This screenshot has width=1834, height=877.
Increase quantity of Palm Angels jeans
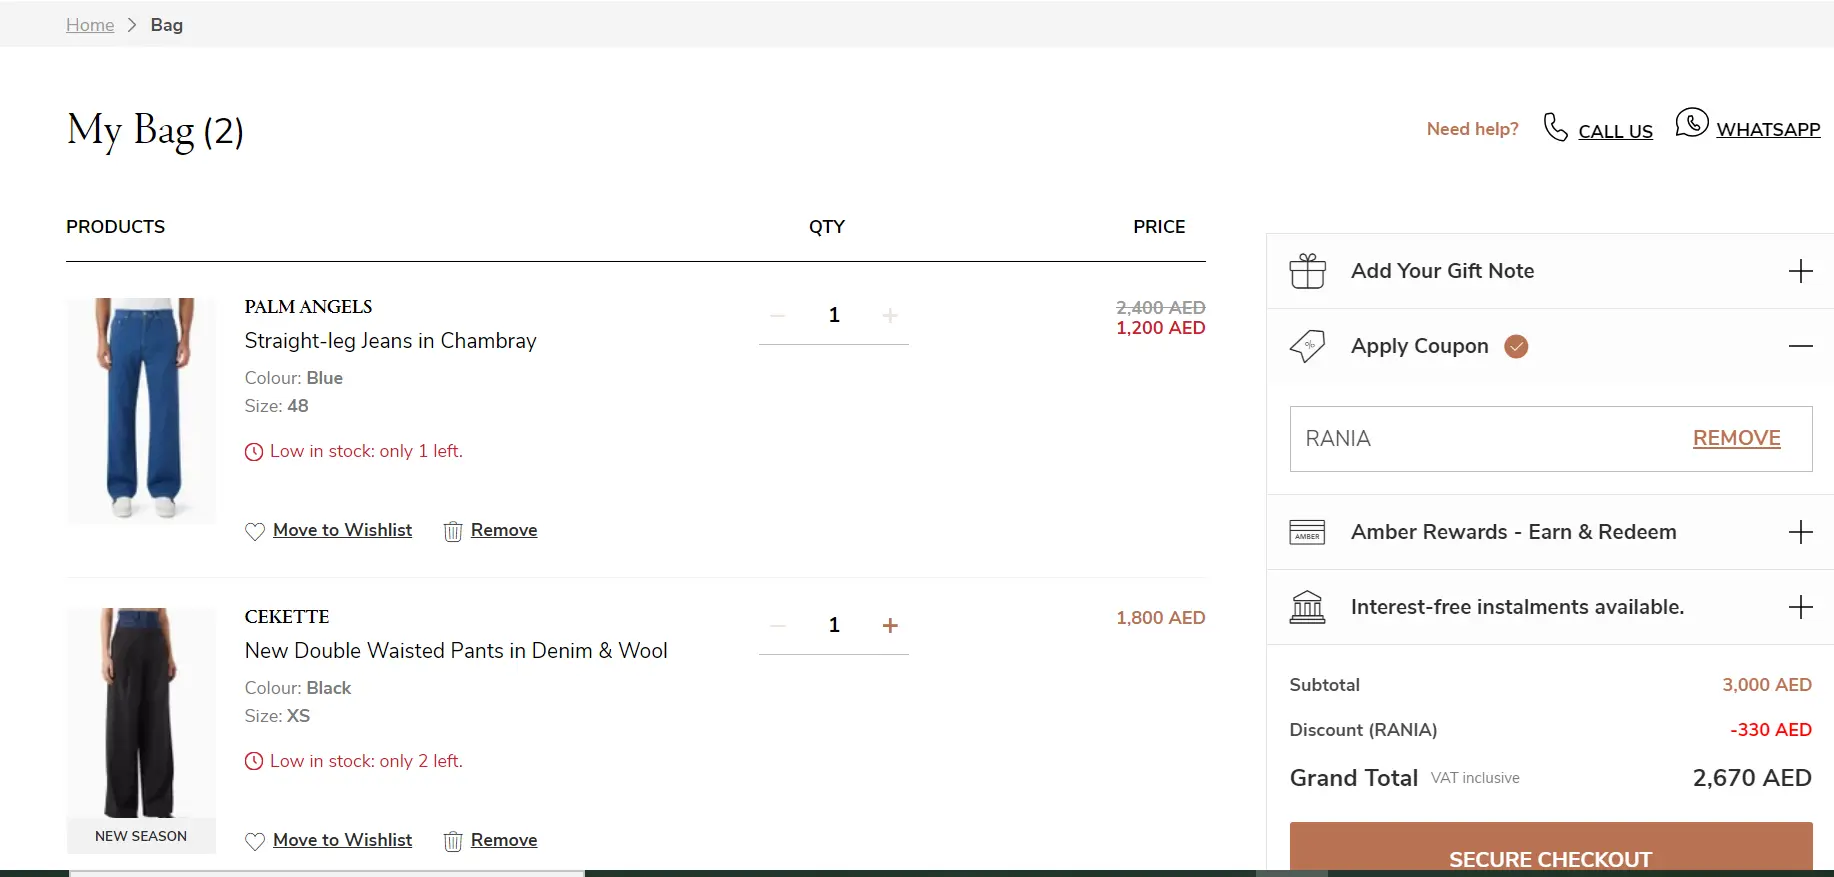coord(890,316)
